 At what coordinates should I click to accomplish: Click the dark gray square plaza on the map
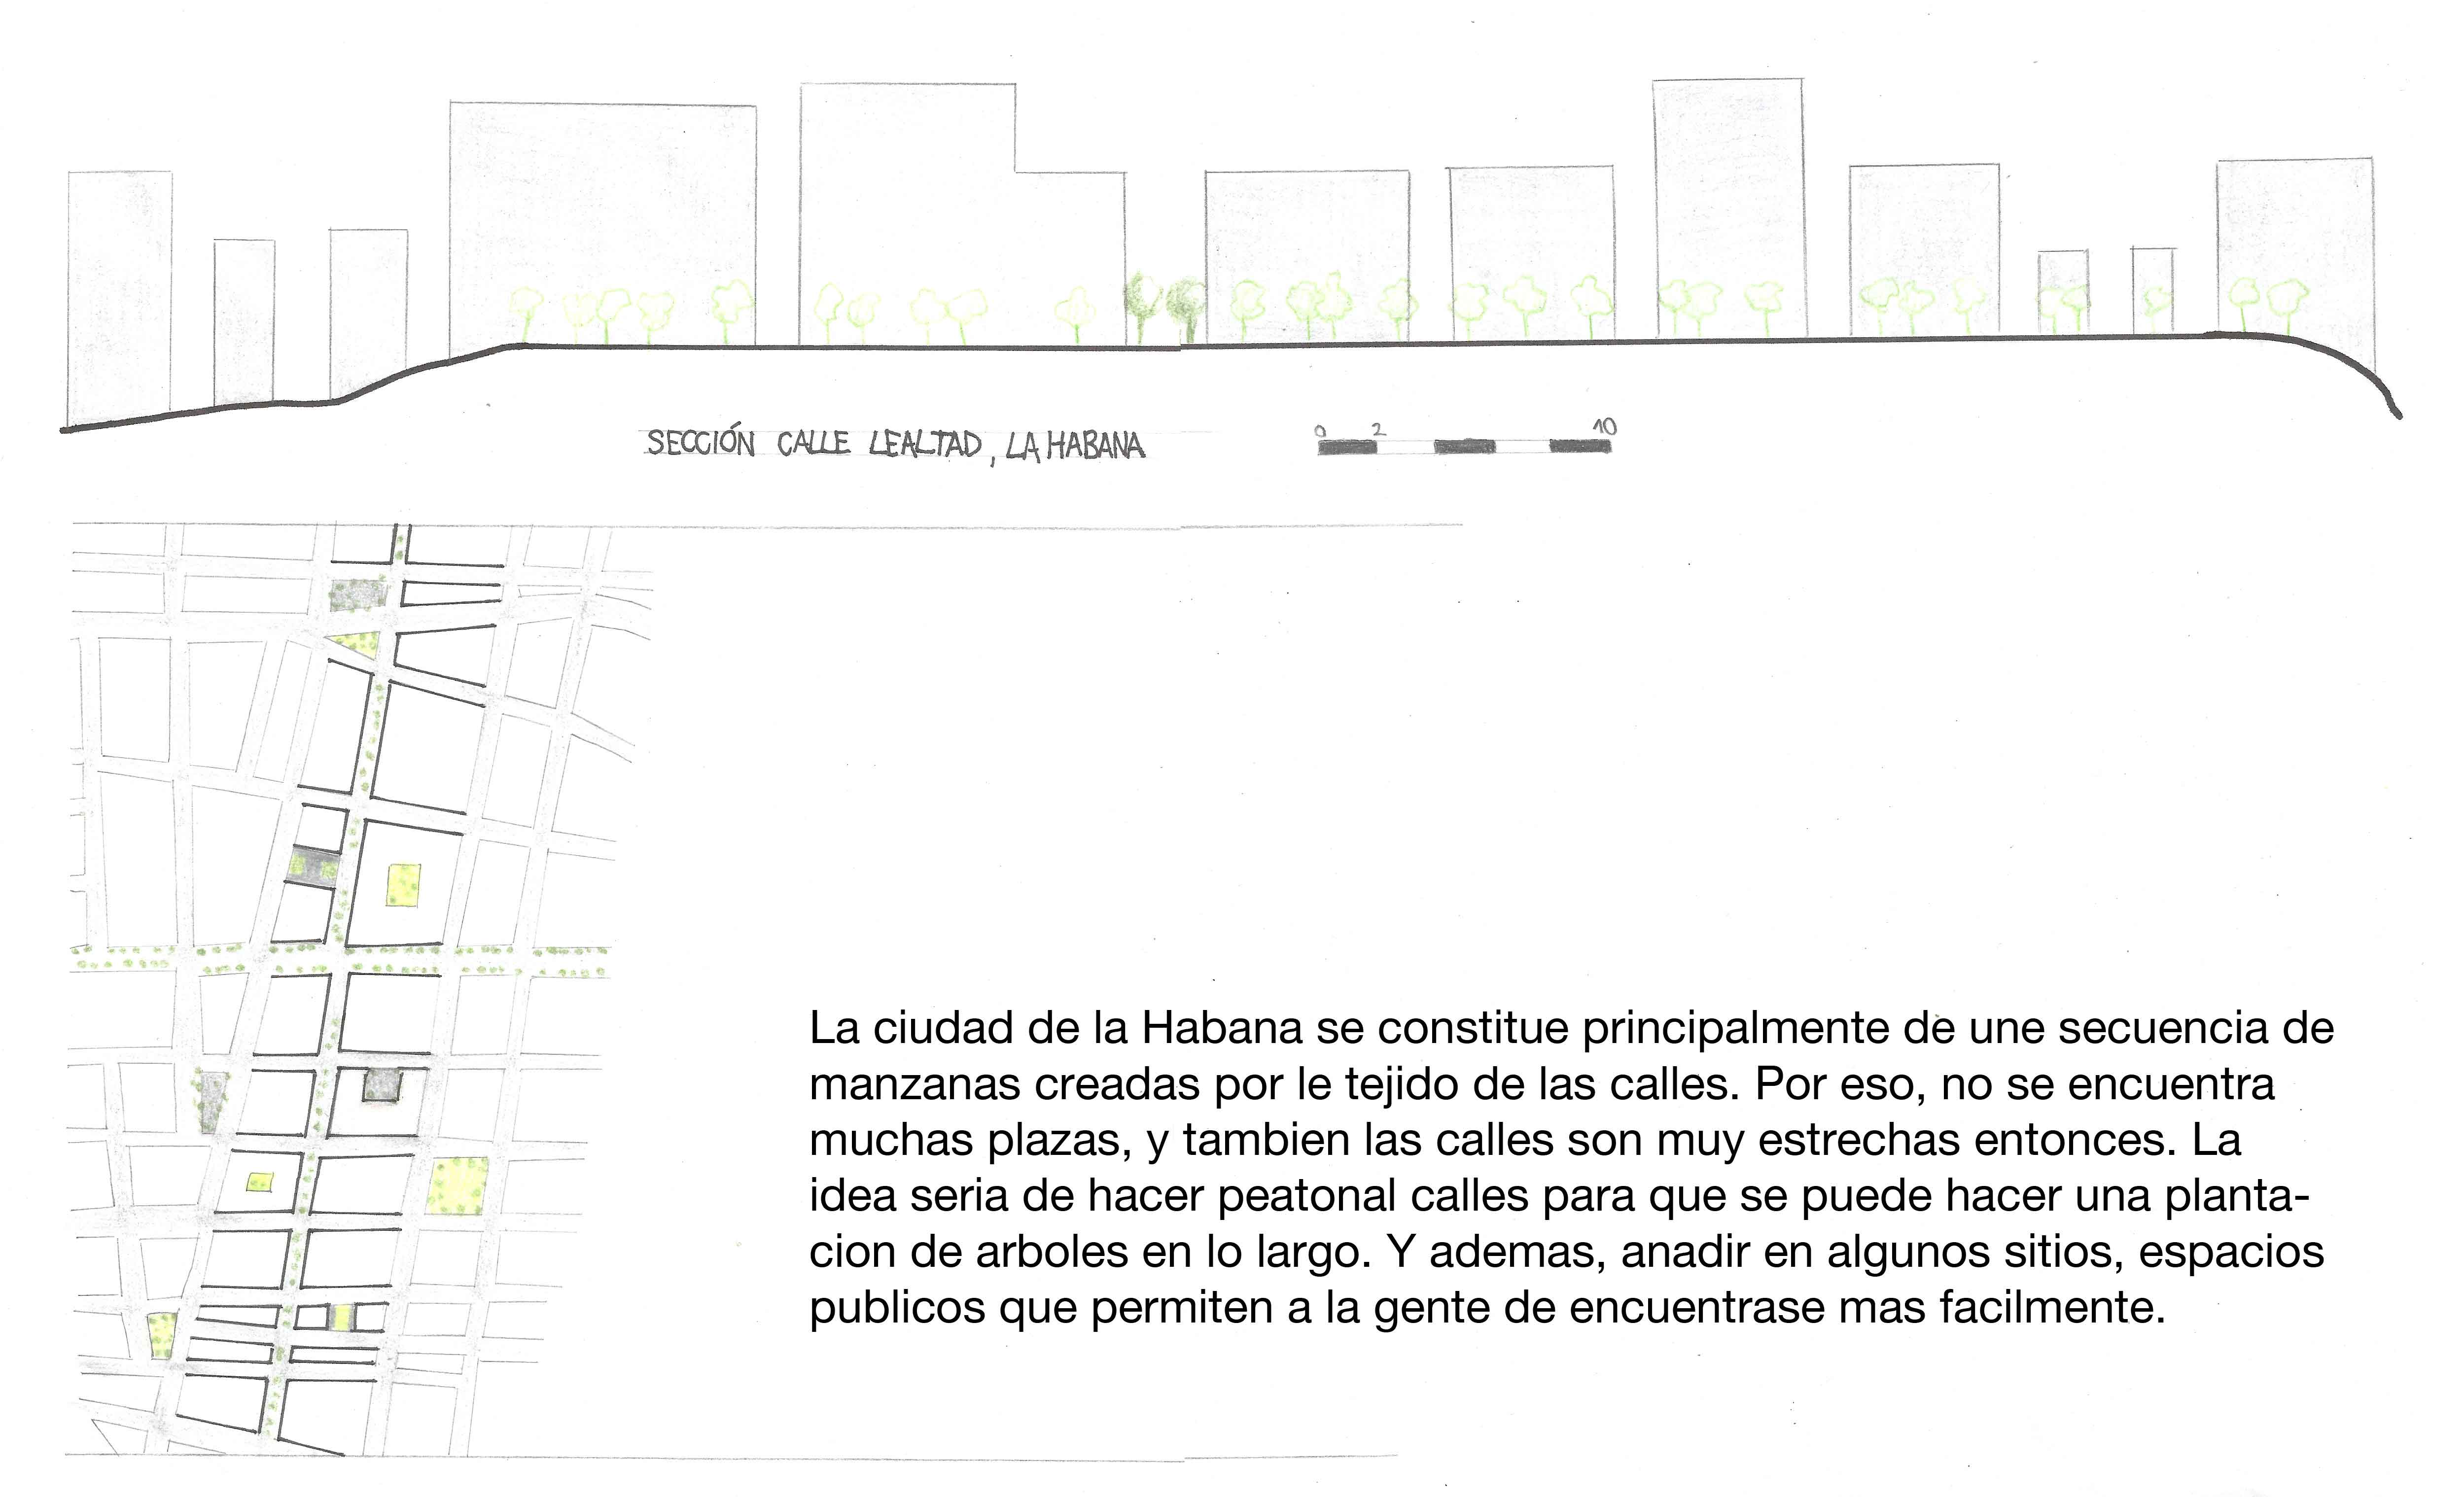coord(382,1085)
